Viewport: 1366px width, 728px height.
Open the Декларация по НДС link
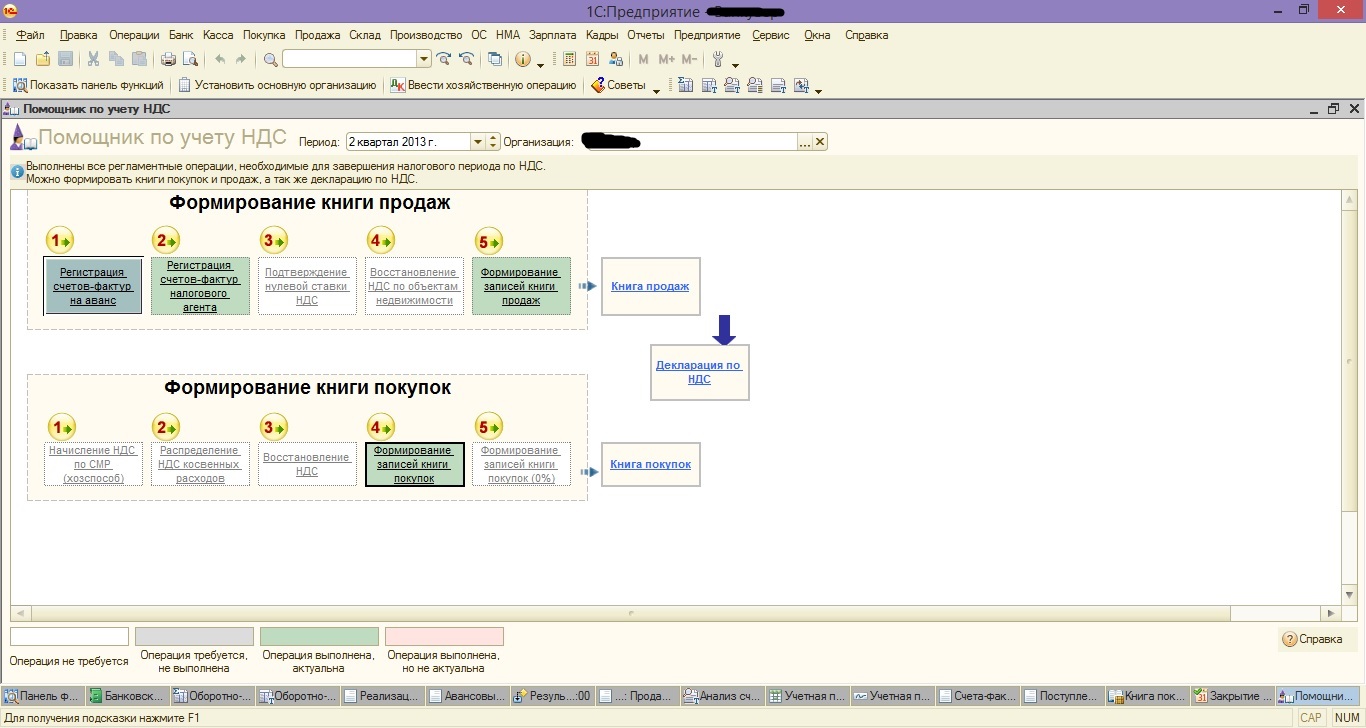pyautogui.click(x=699, y=372)
